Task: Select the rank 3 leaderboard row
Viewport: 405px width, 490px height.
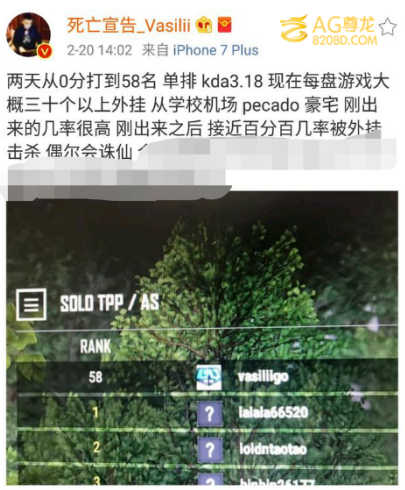Action: coord(207,477)
